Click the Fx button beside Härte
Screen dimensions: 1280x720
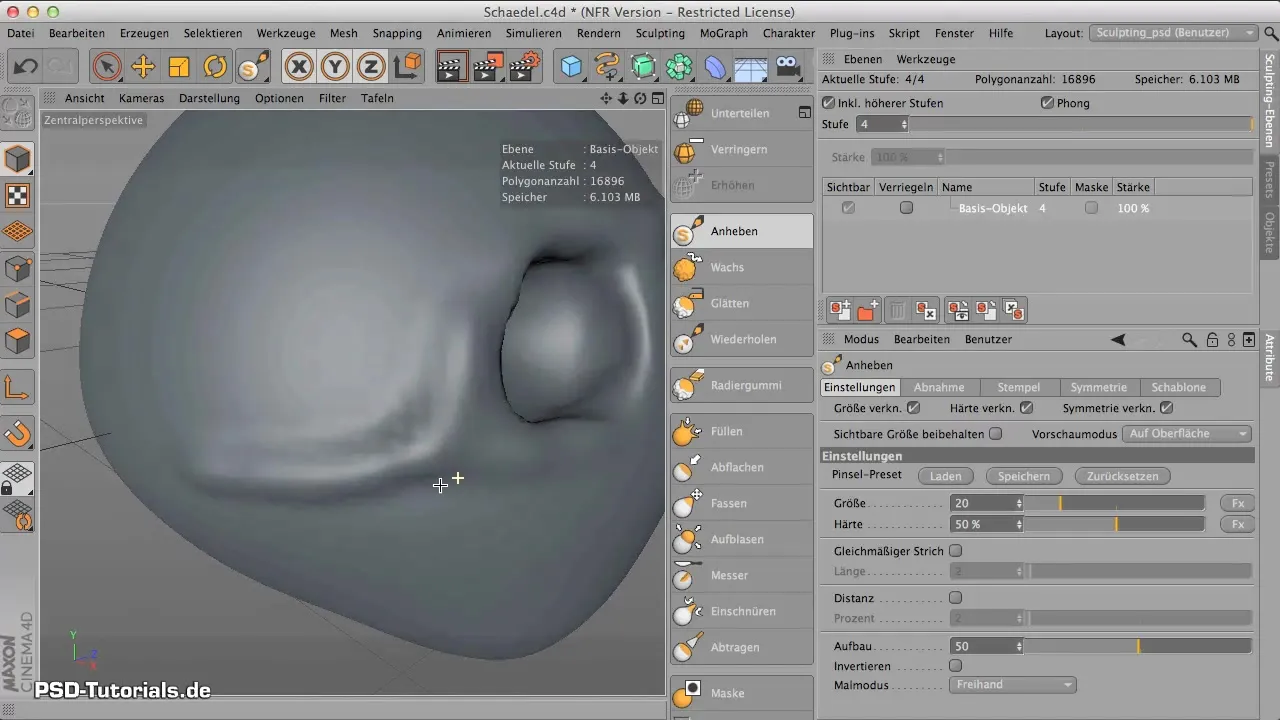point(1237,524)
